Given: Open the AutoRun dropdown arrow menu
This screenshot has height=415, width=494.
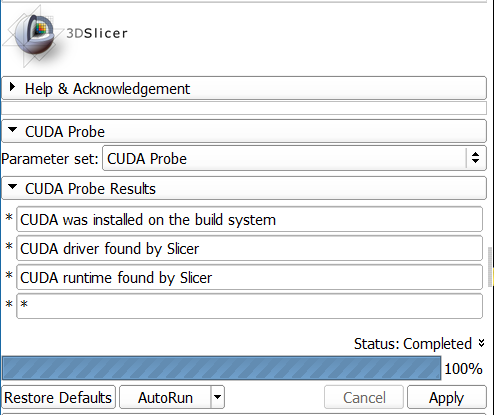Looking at the screenshot, I should [218, 397].
